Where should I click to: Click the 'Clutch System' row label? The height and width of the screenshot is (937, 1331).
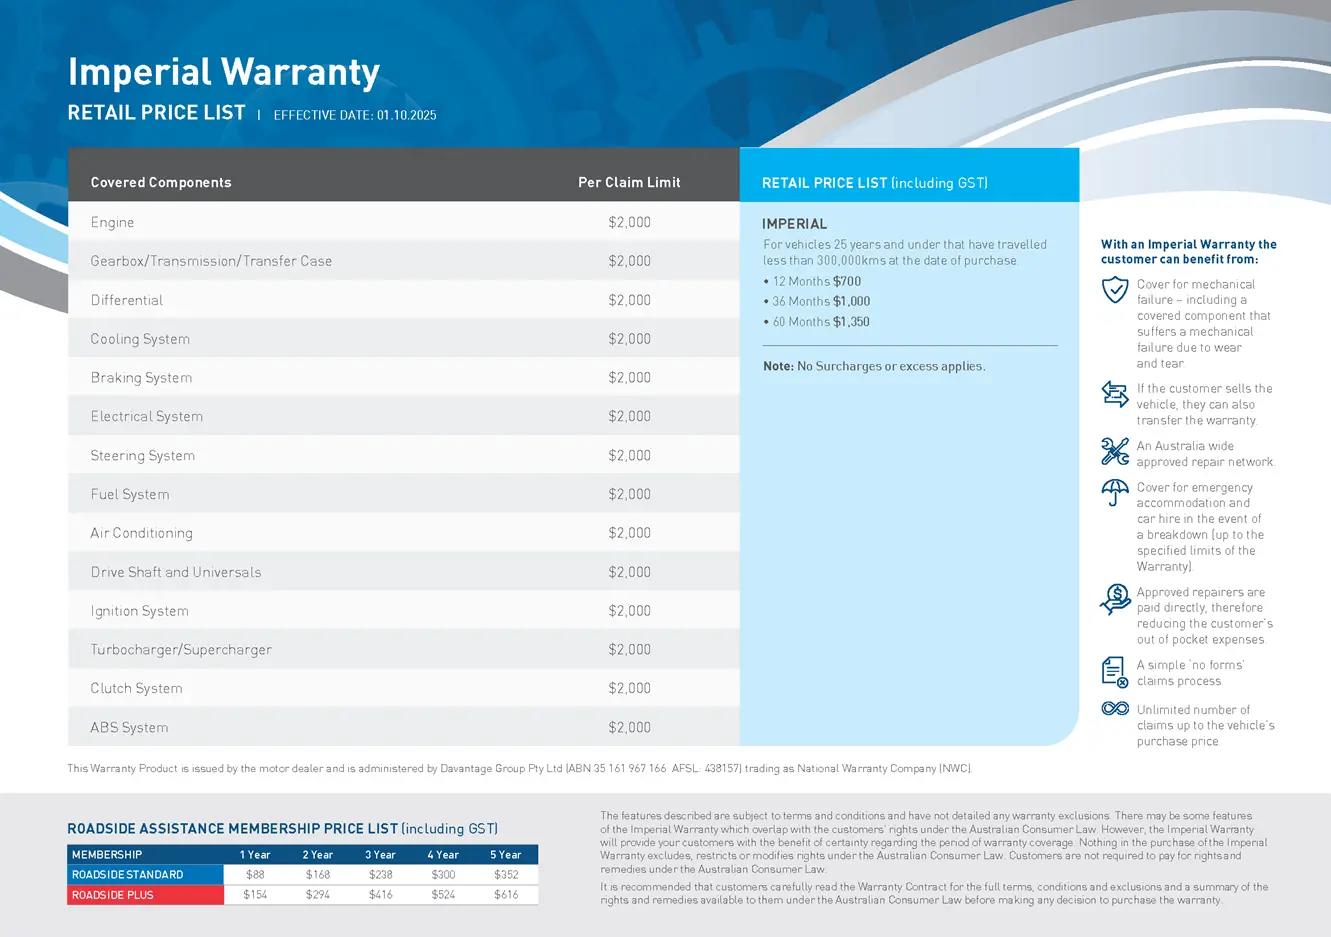[136, 688]
